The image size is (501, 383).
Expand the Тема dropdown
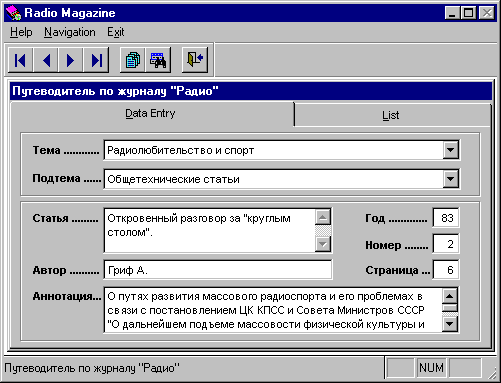(x=450, y=150)
